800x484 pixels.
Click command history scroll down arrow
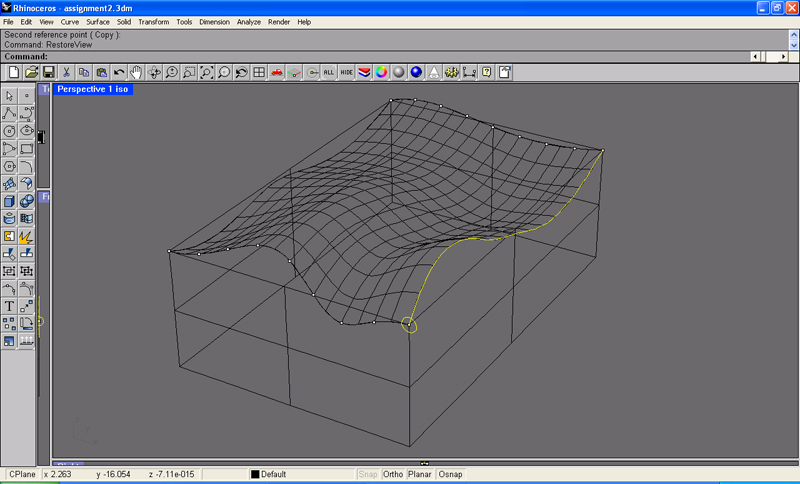click(x=793, y=45)
